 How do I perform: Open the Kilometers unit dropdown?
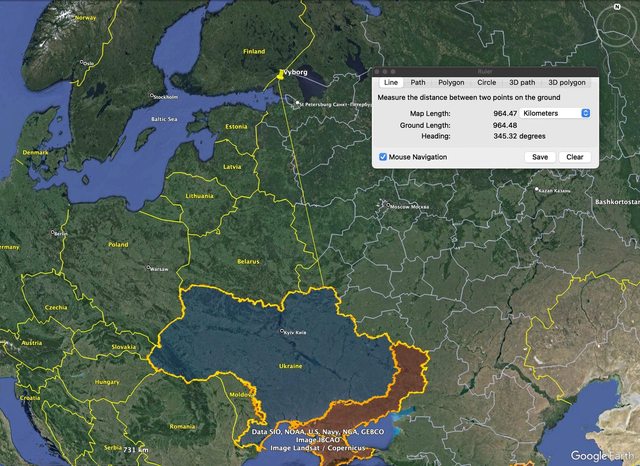pyautogui.click(x=557, y=113)
